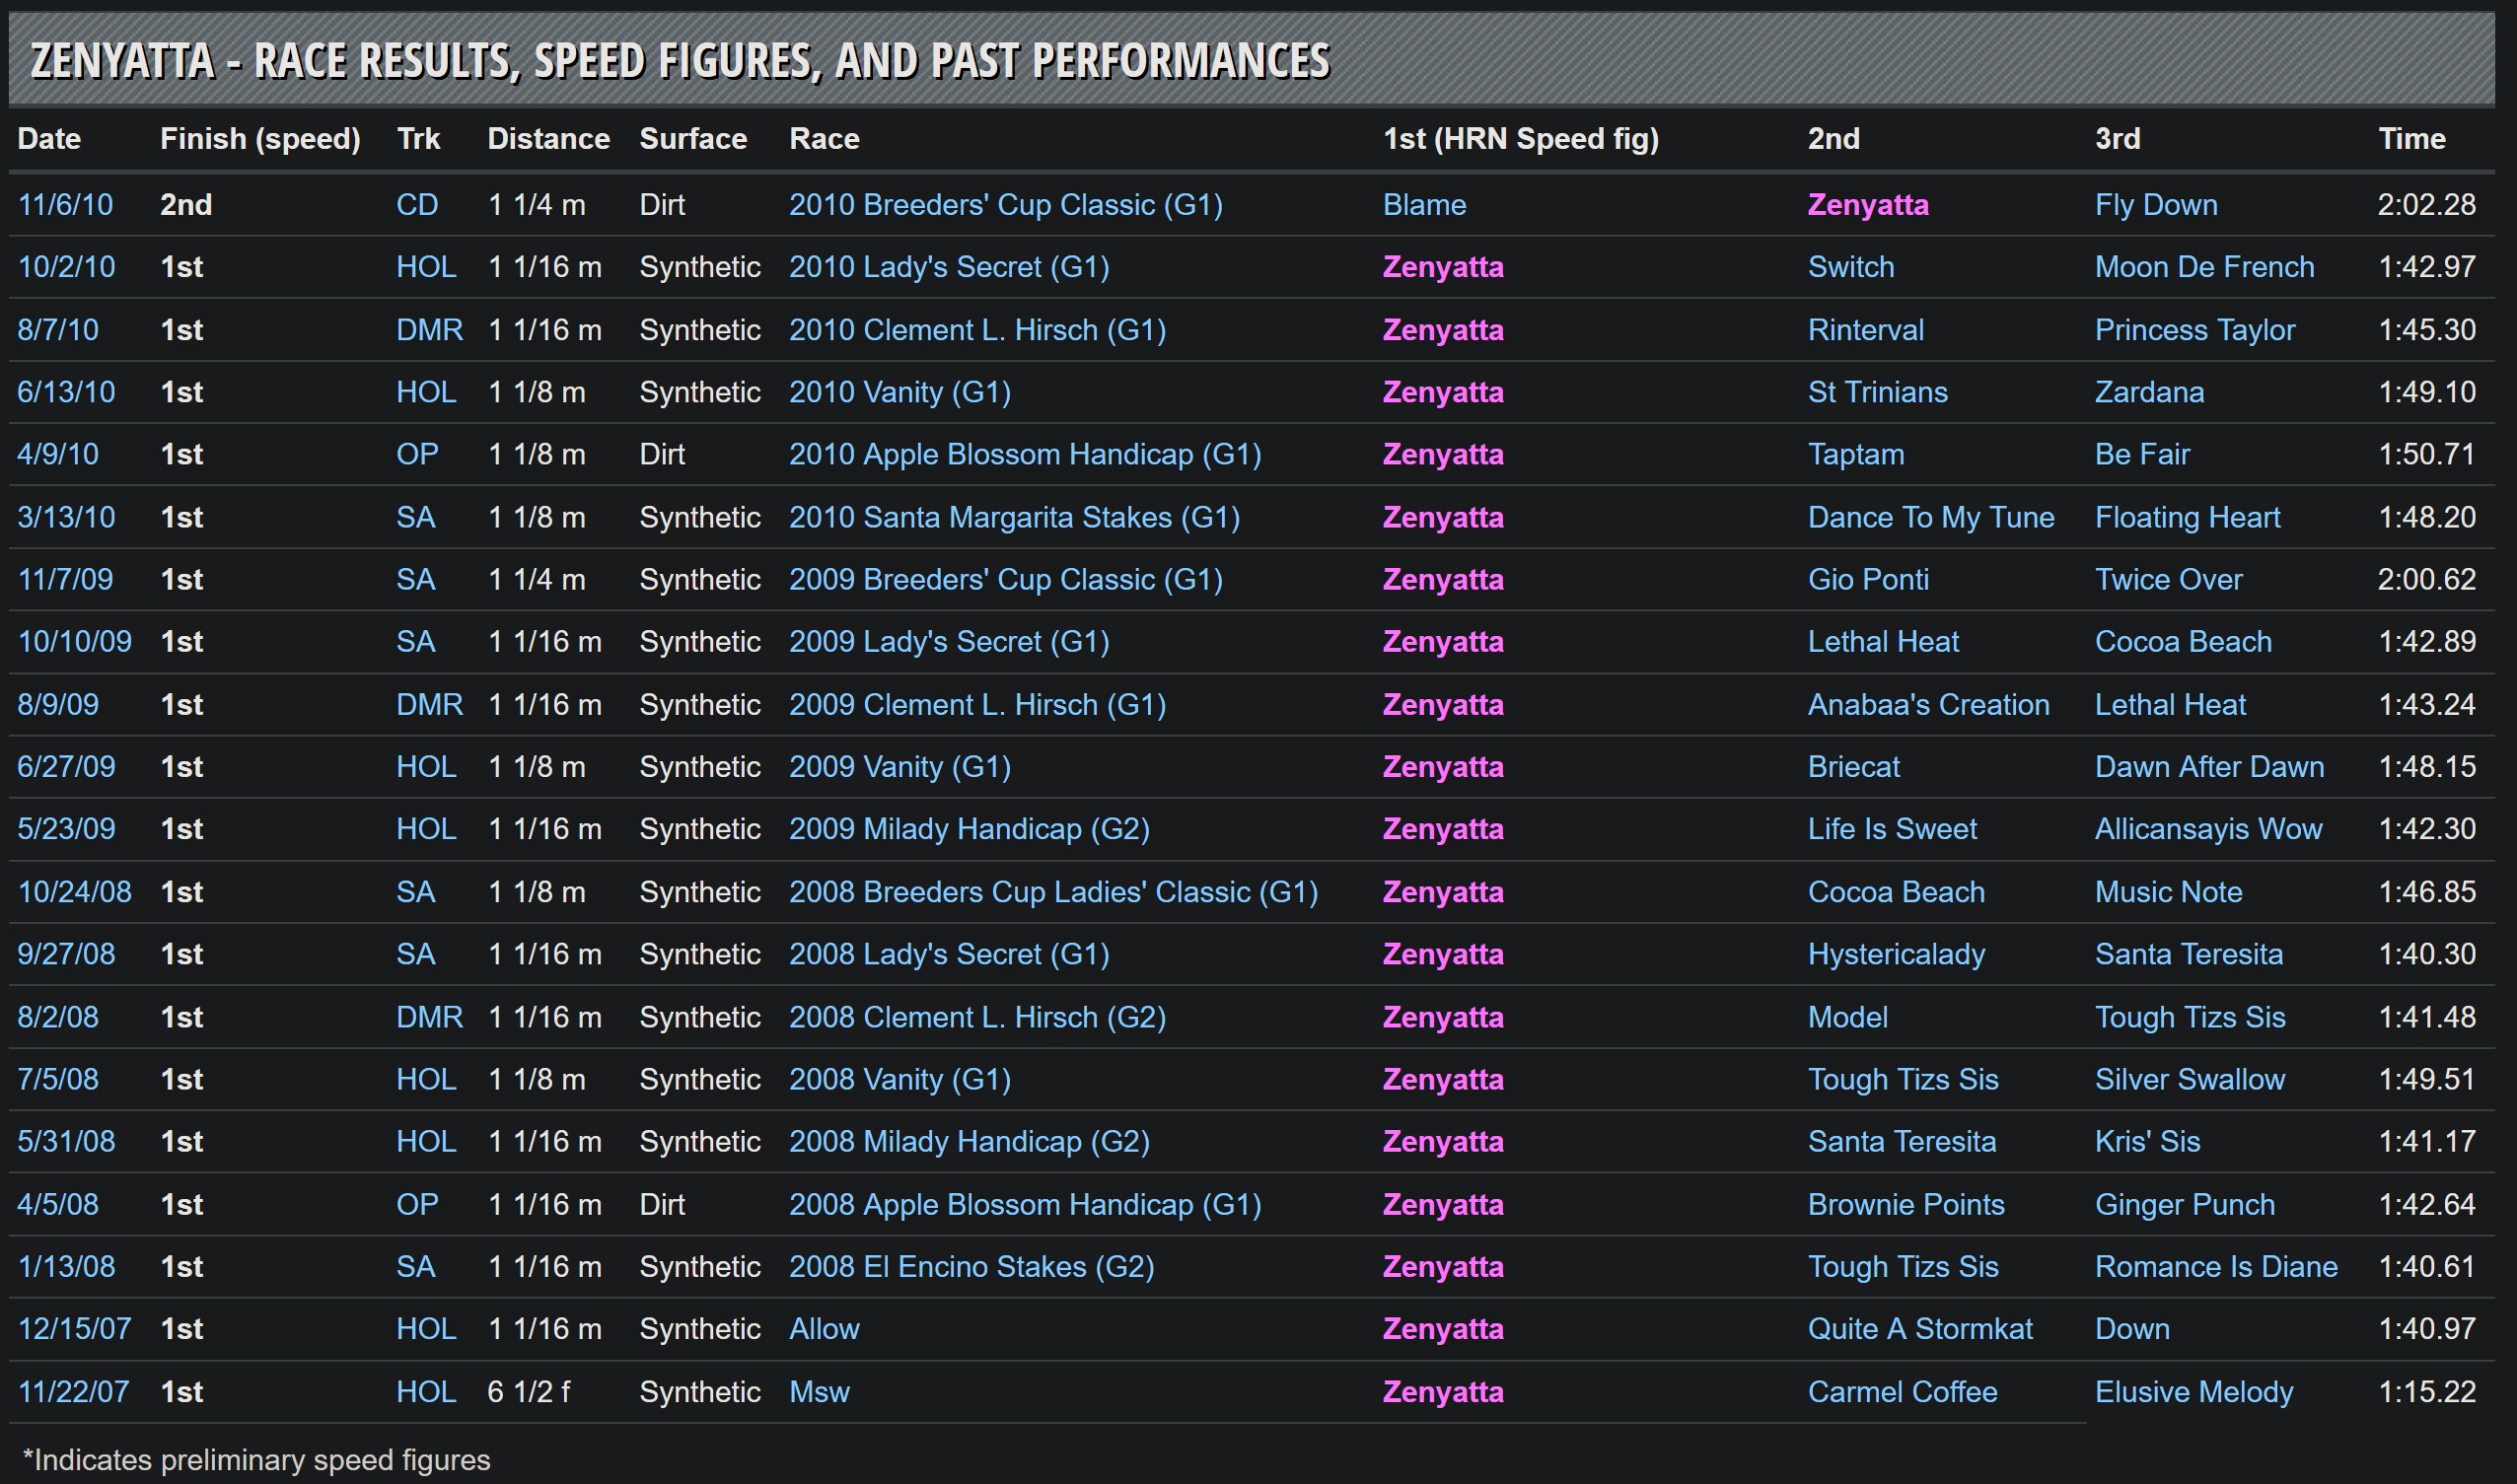The width and height of the screenshot is (2517, 1484).
Task: Open 2009 Milady Handicap (G2) race link
Action: (968, 829)
